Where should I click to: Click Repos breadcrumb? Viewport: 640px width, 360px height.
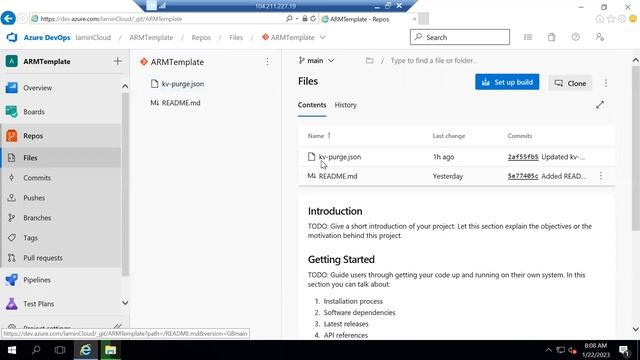click(201, 38)
